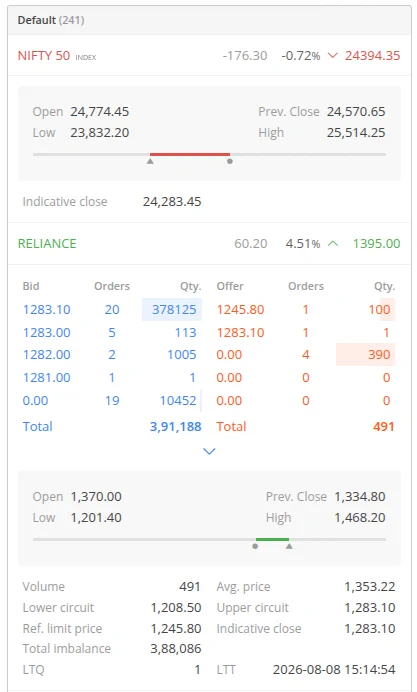Image resolution: width=417 pixels, height=692 pixels.
Task: Click NIFTY indicative close 24,283.45
Action: (x=172, y=202)
